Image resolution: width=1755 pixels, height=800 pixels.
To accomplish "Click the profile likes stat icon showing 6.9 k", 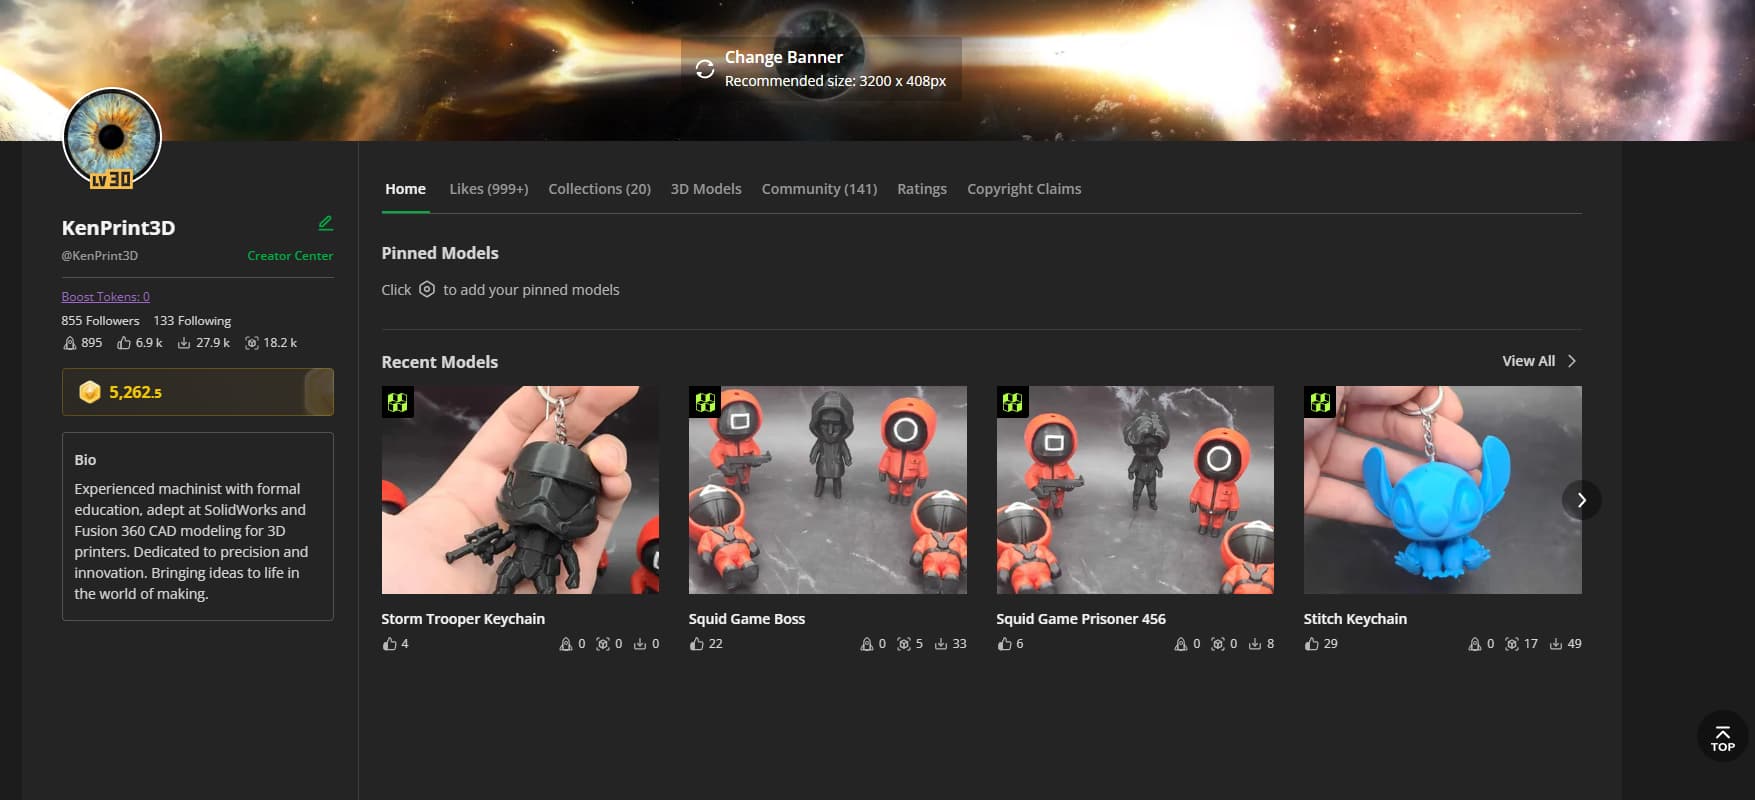I will click(x=124, y=343).
